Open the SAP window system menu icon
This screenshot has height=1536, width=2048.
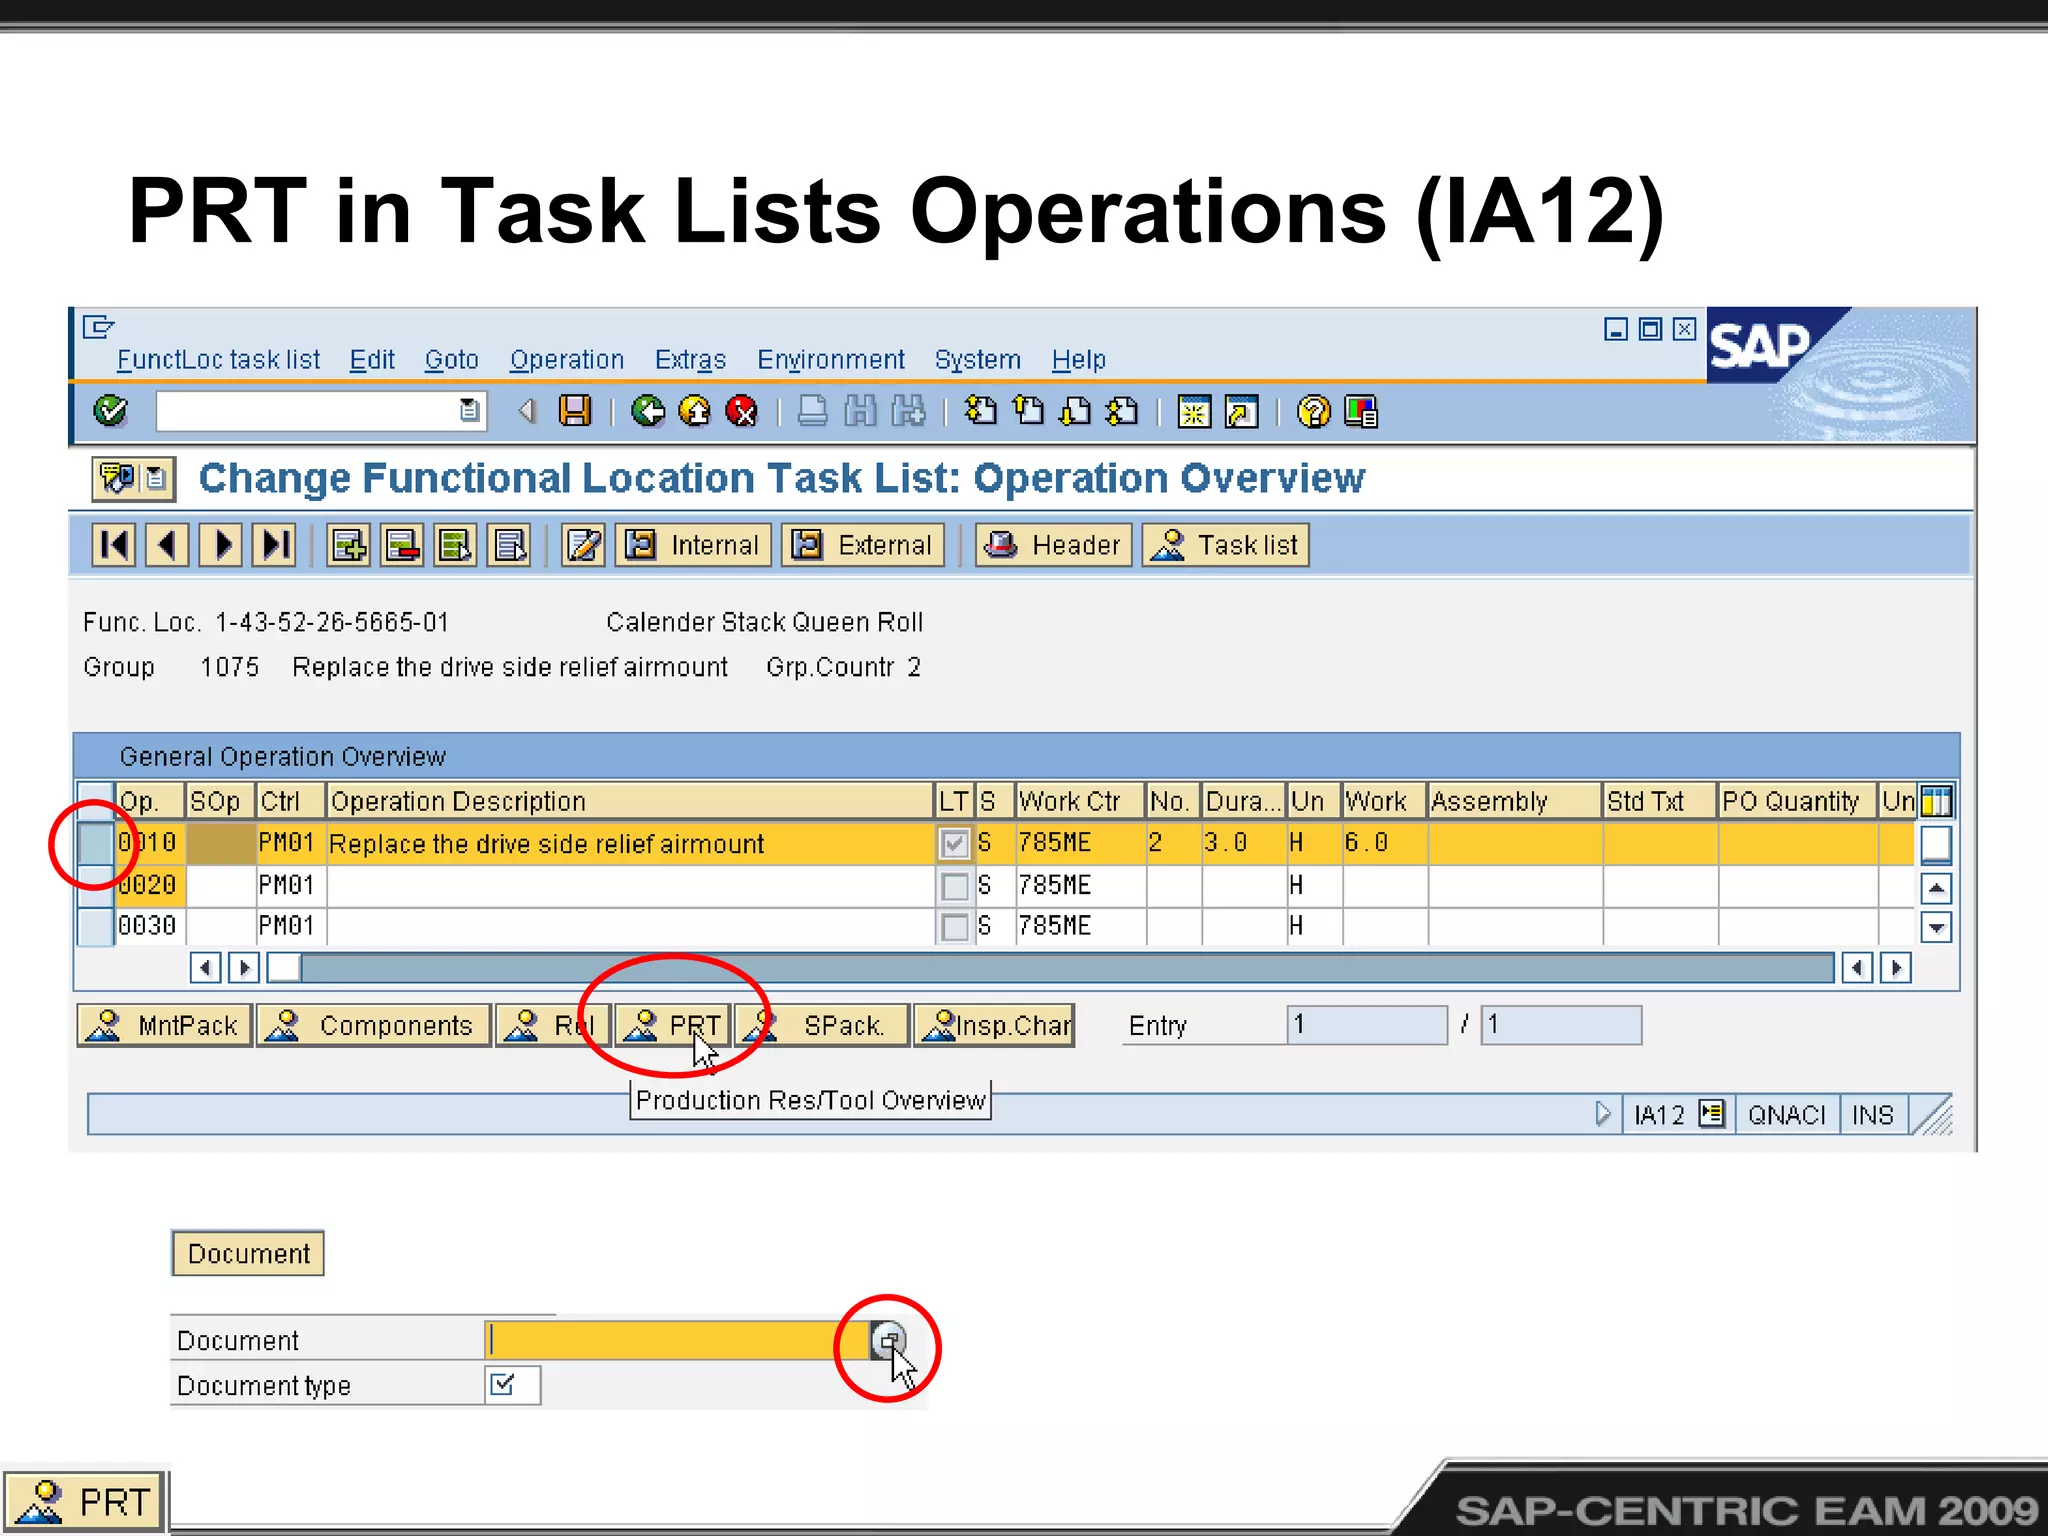(98, 327)
